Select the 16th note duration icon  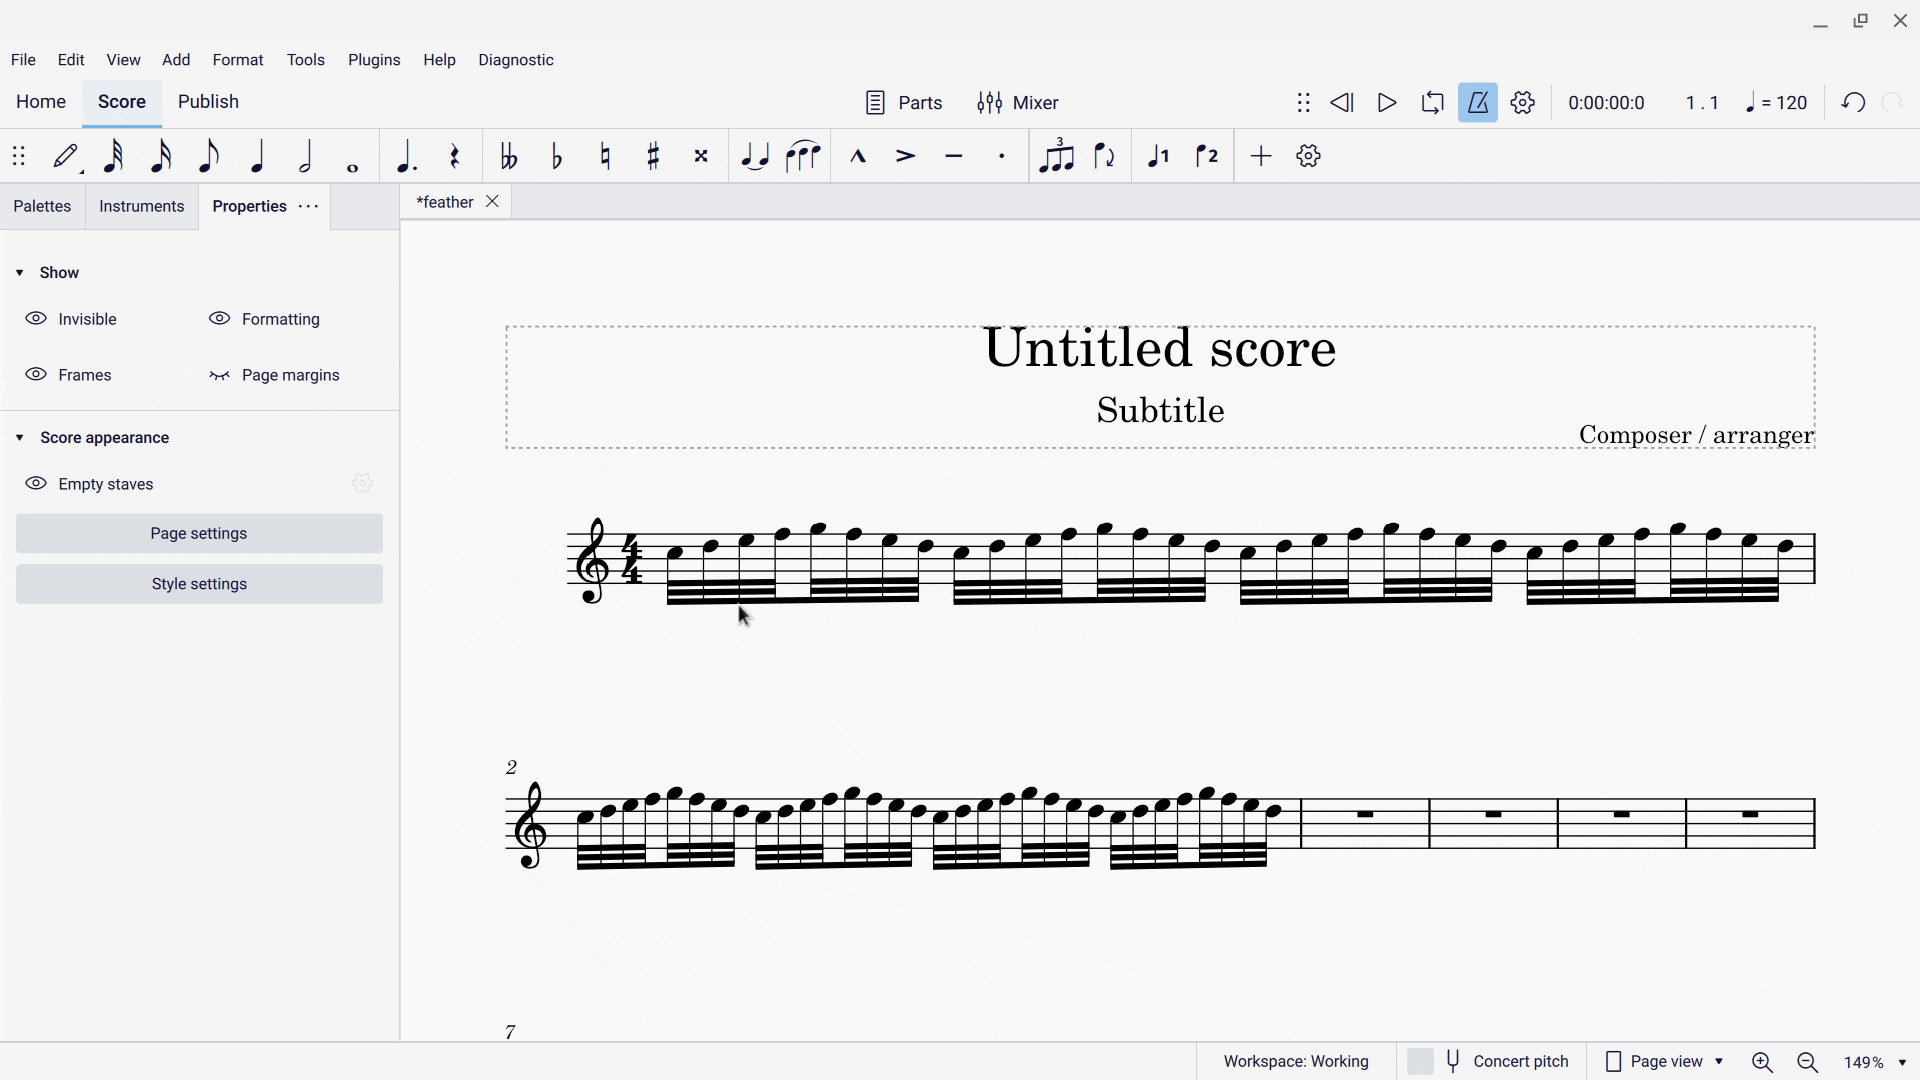tap(161, 157)
